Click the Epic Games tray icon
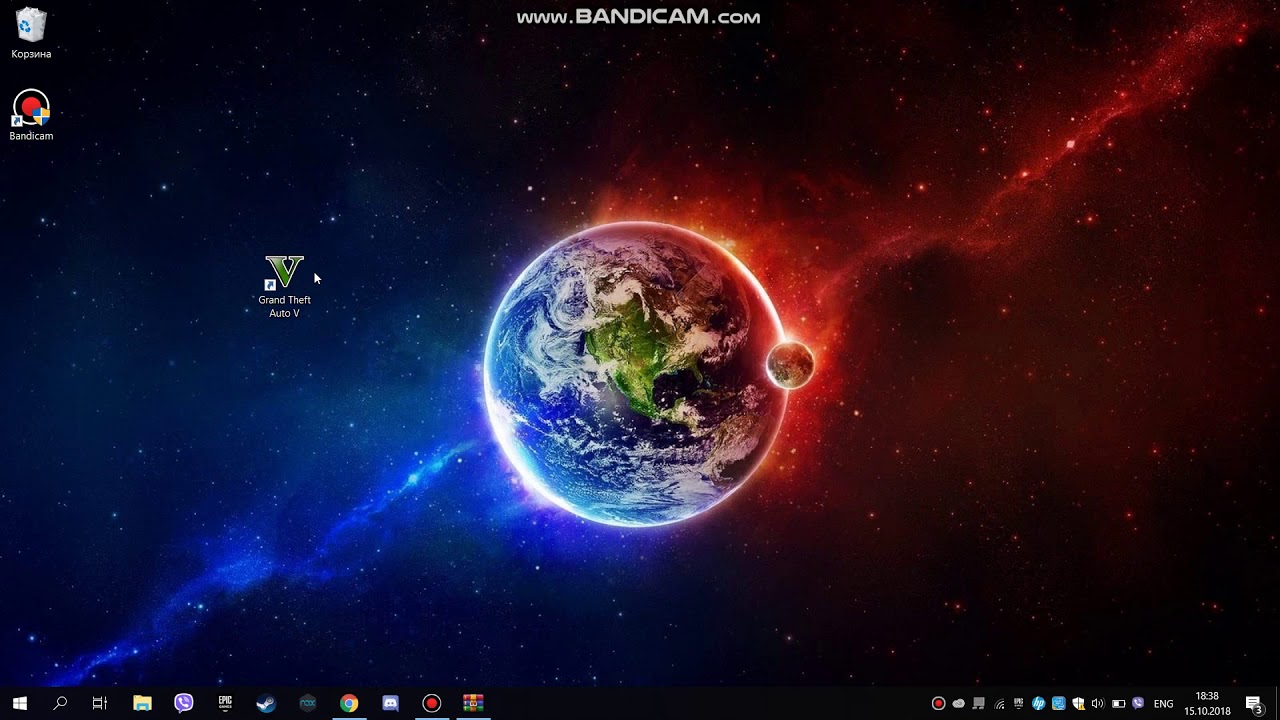This screenshot has height=720, width=1280. click(x=1019, y=703)
